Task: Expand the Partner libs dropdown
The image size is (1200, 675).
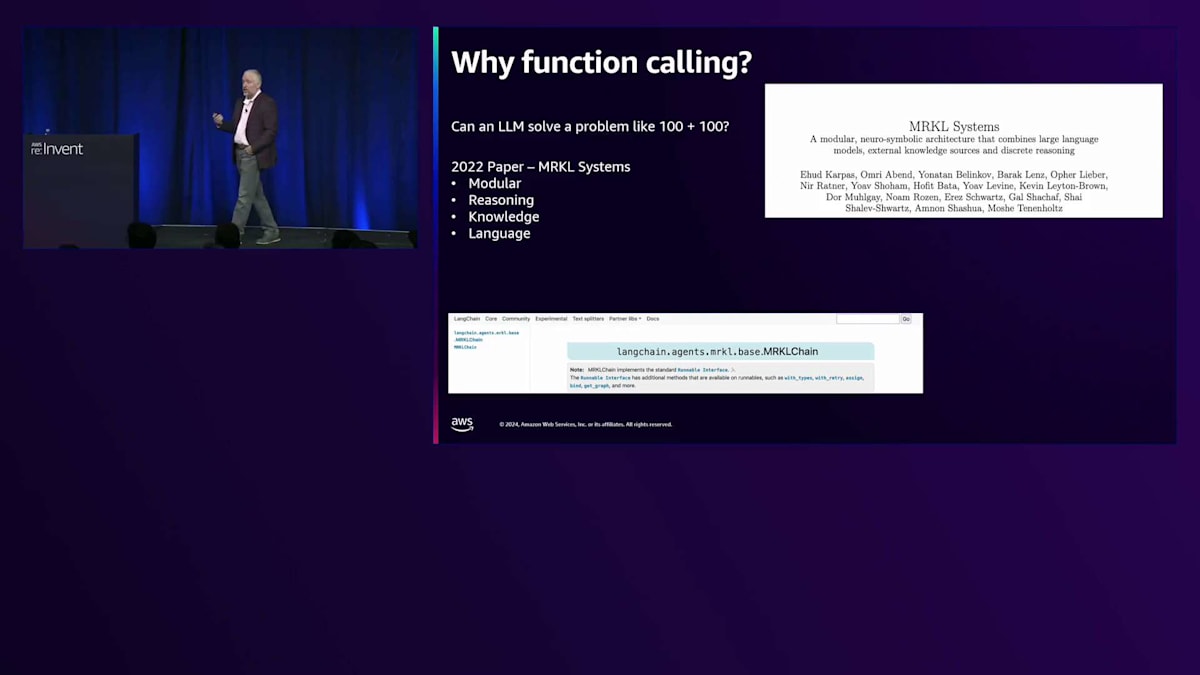Action: coord(625,319)
